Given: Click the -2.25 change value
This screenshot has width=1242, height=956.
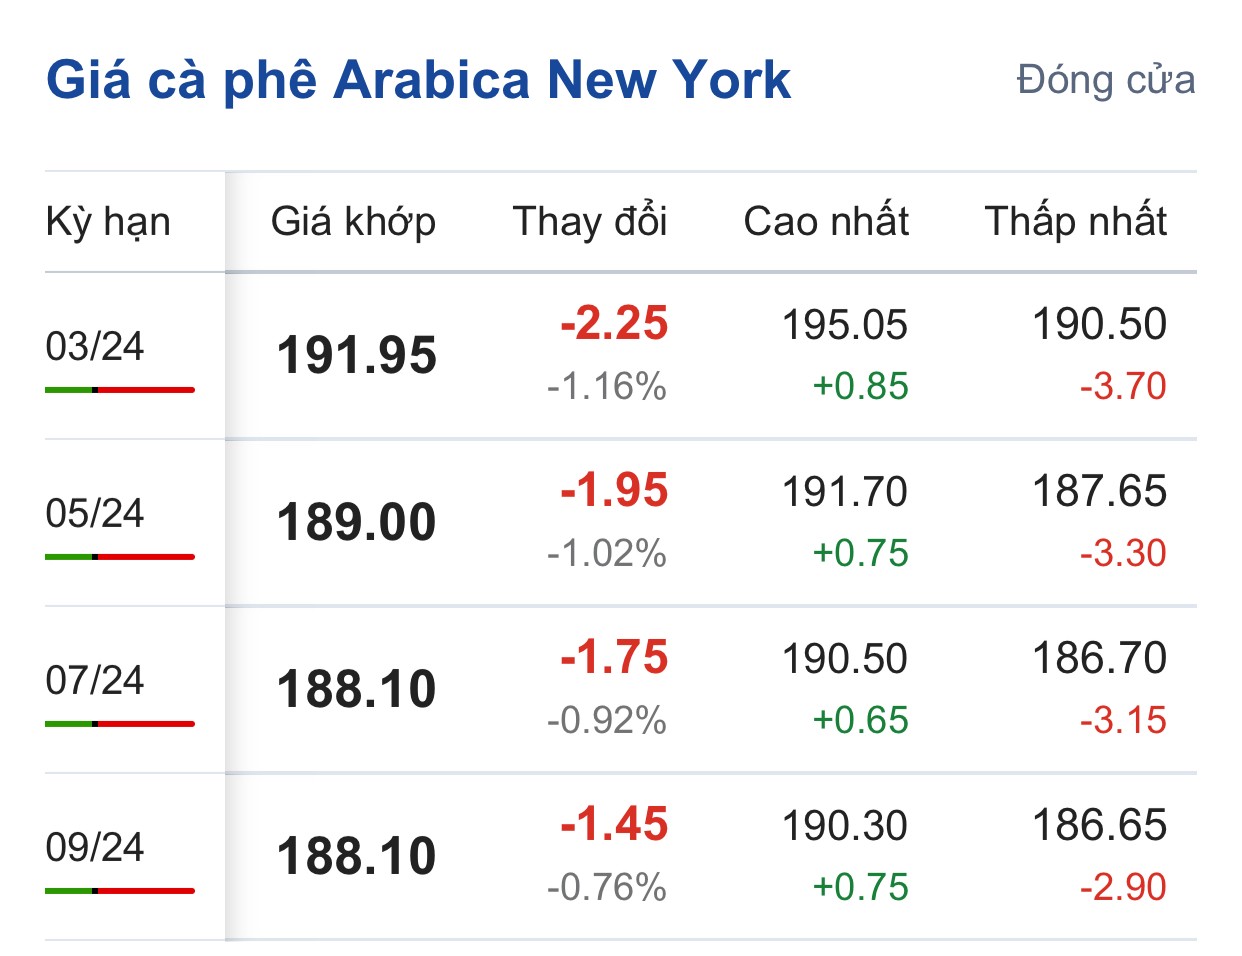Looking at the screenshot, I should (x=614, y=324).
